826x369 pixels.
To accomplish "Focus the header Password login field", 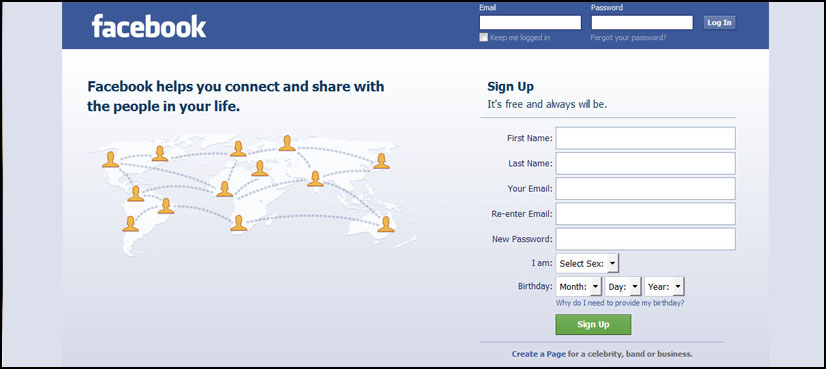I will (642, 23).
